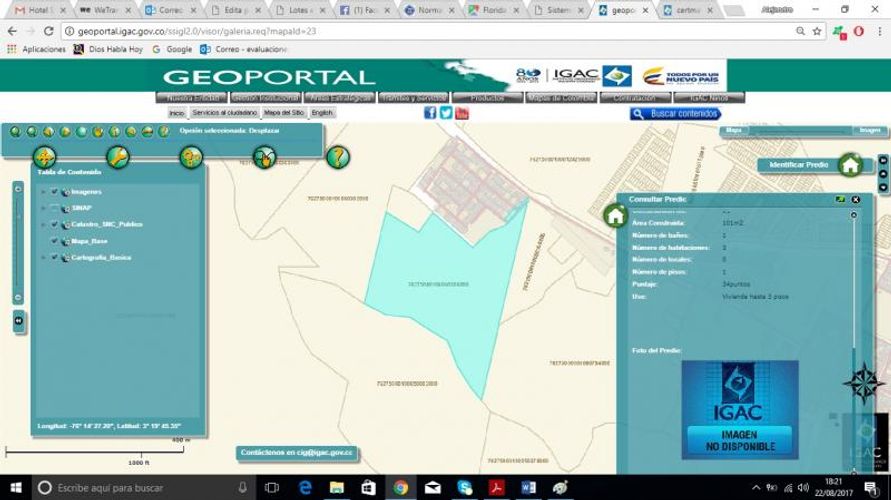Screen dimensions: 891x500
Task: Minimize the Consultar Predio panel
Action: [840, 199]
